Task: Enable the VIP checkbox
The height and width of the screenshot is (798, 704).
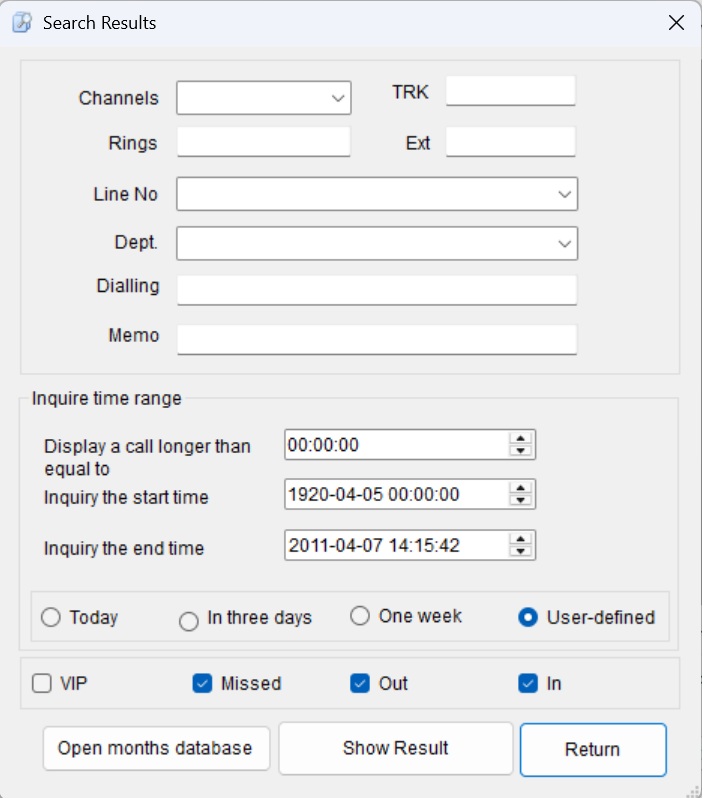Action: (x=41, y=684)
